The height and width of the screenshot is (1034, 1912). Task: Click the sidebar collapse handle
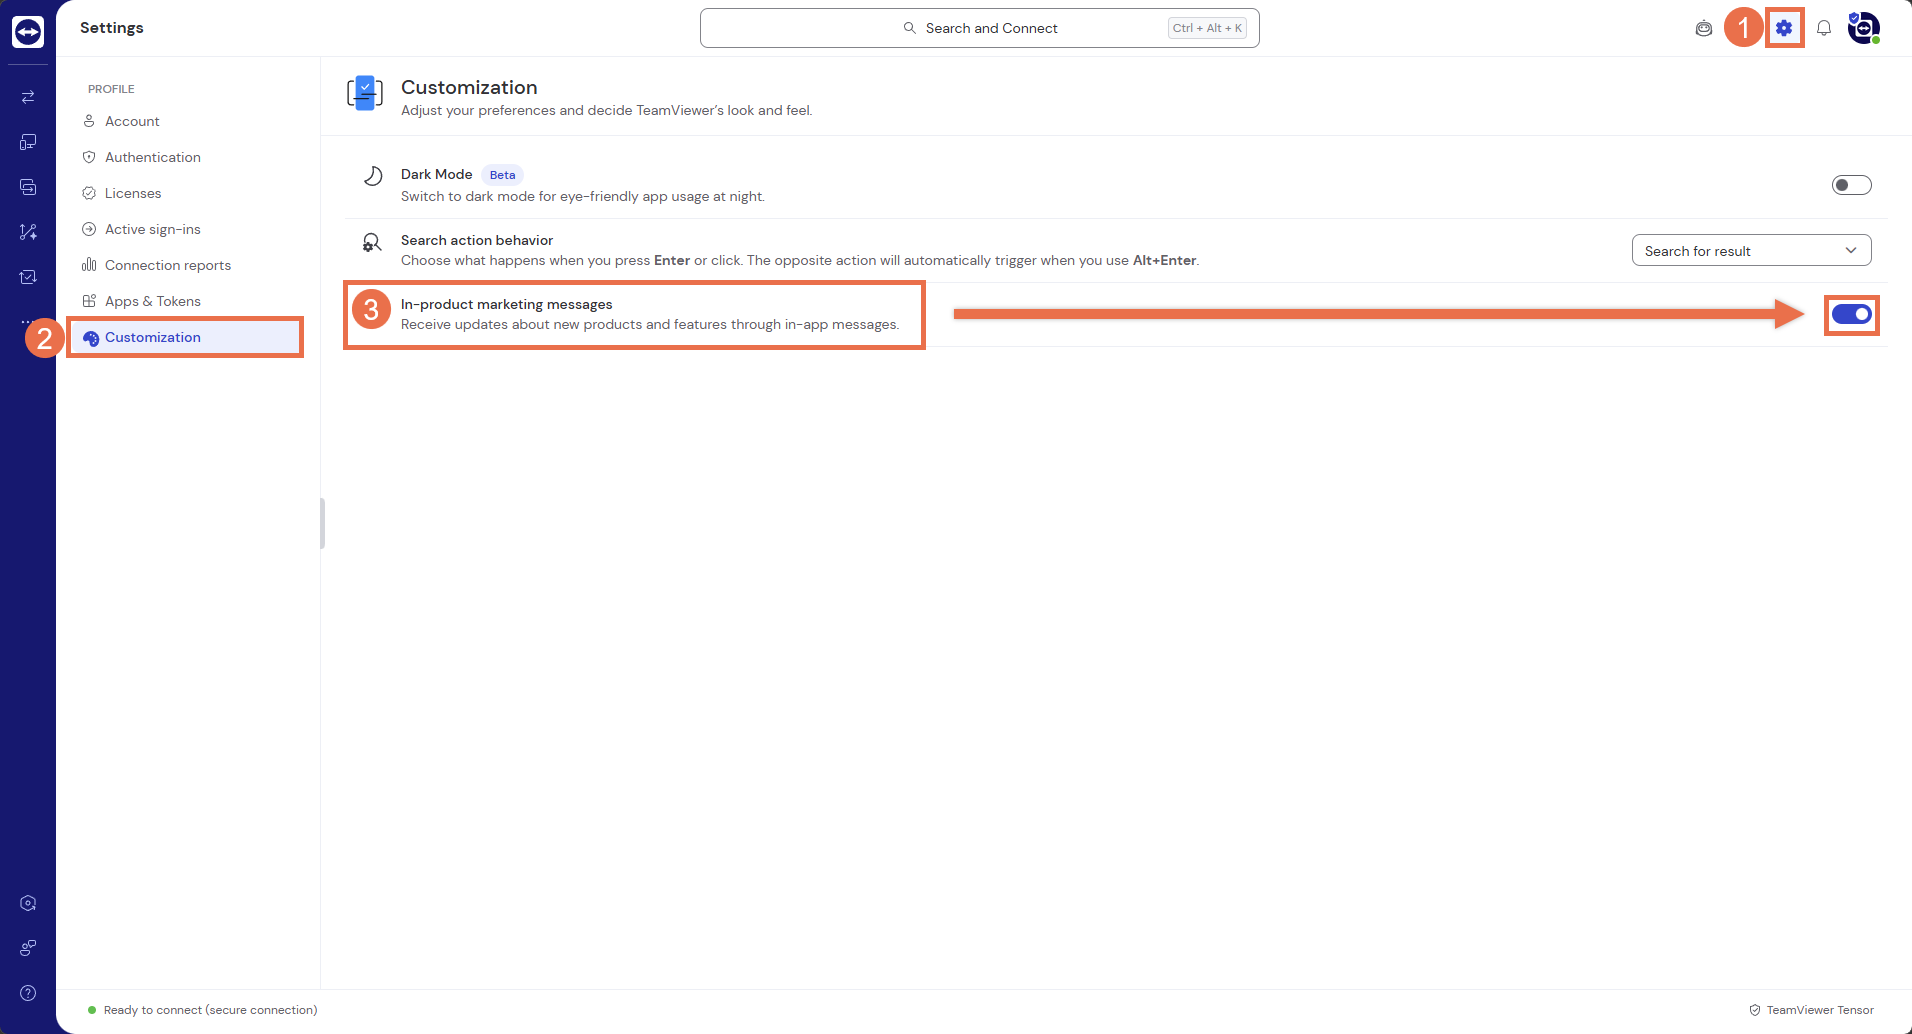322,523
